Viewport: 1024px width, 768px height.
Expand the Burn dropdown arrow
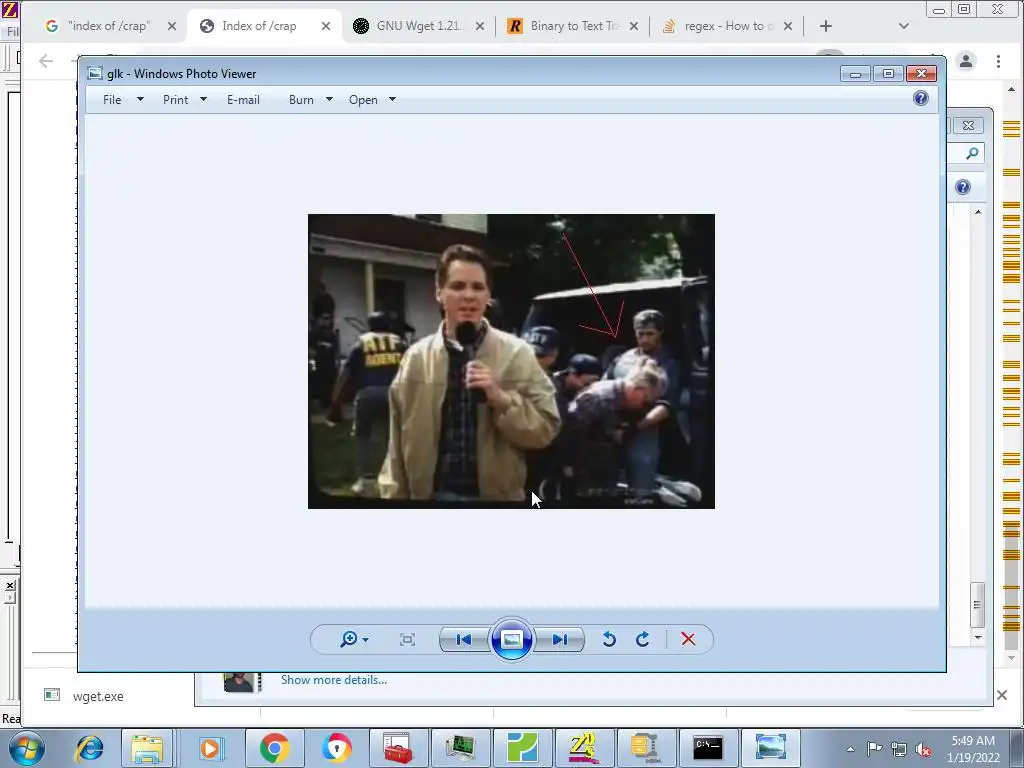pyautogui.click(x=329, y=99)
